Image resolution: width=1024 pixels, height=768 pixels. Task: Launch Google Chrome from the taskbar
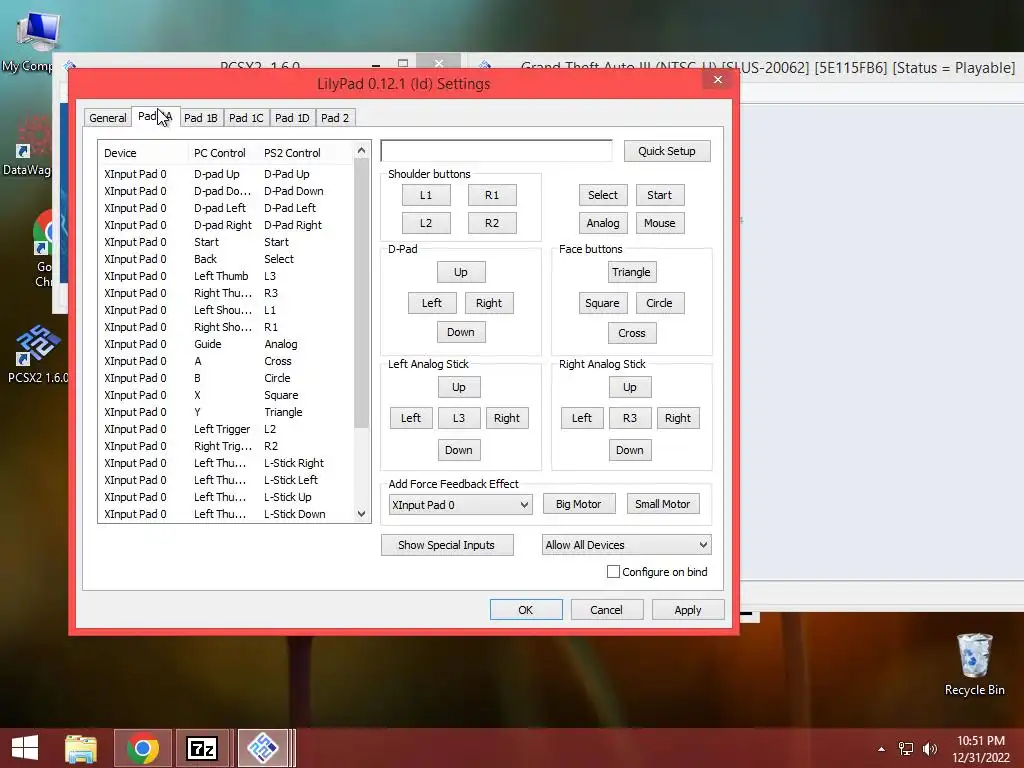[143, 748]
